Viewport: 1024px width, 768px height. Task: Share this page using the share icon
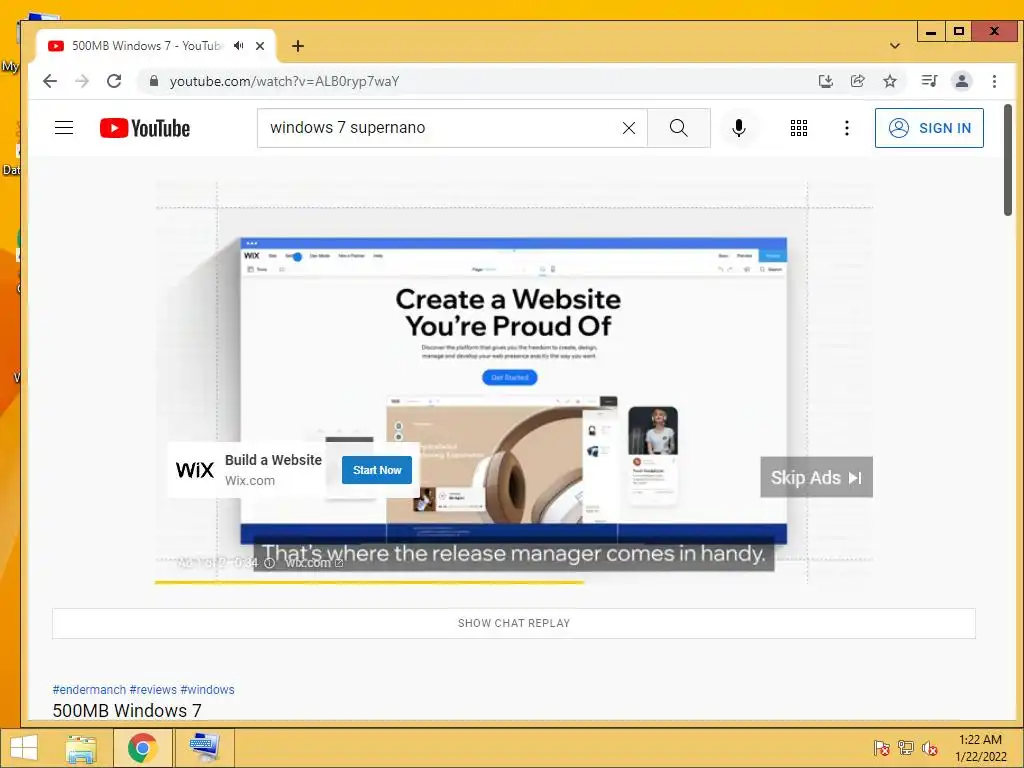tap(857, 81)
